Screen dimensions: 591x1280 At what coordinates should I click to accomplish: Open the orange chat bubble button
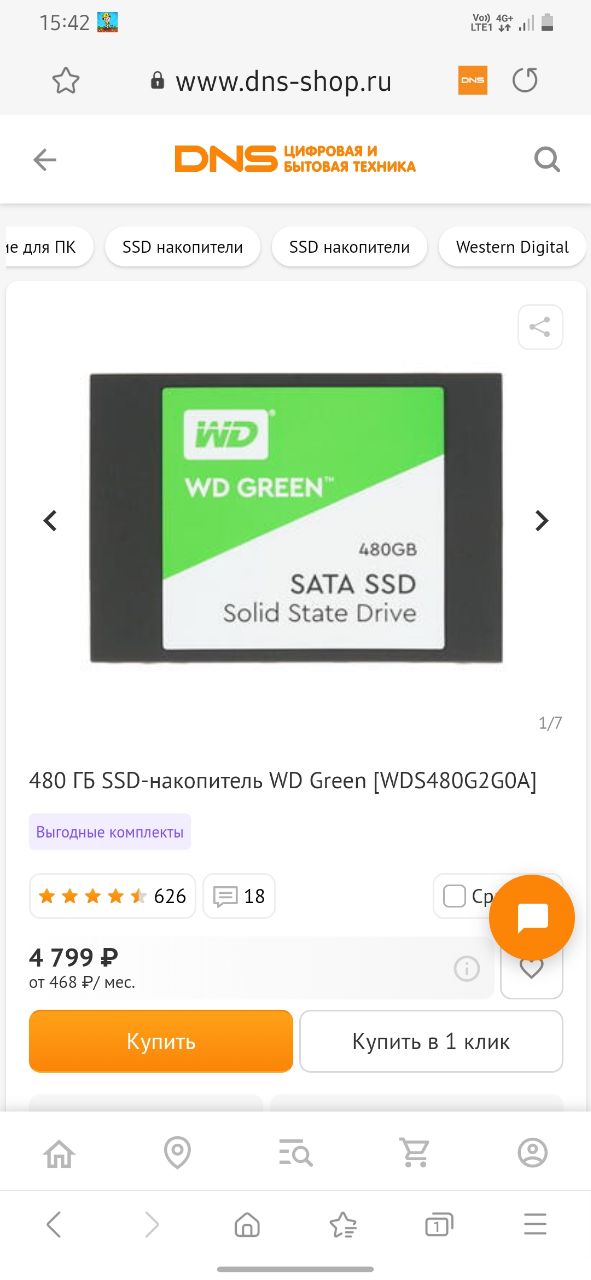tap(532, 918)
